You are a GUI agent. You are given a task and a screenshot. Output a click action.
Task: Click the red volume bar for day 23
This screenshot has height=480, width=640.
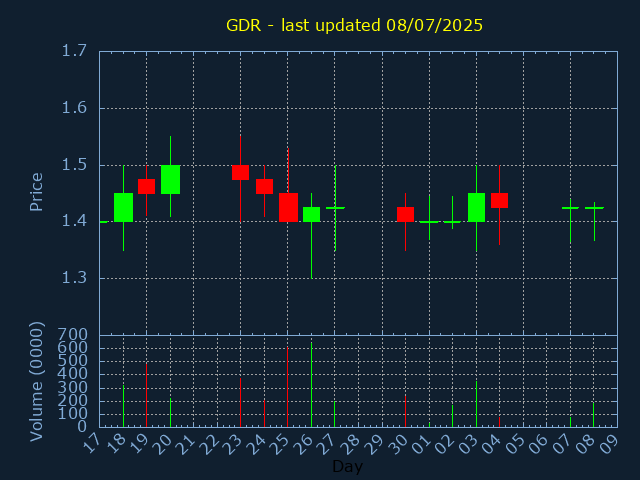pyautogui.click(x=240, y=402)
